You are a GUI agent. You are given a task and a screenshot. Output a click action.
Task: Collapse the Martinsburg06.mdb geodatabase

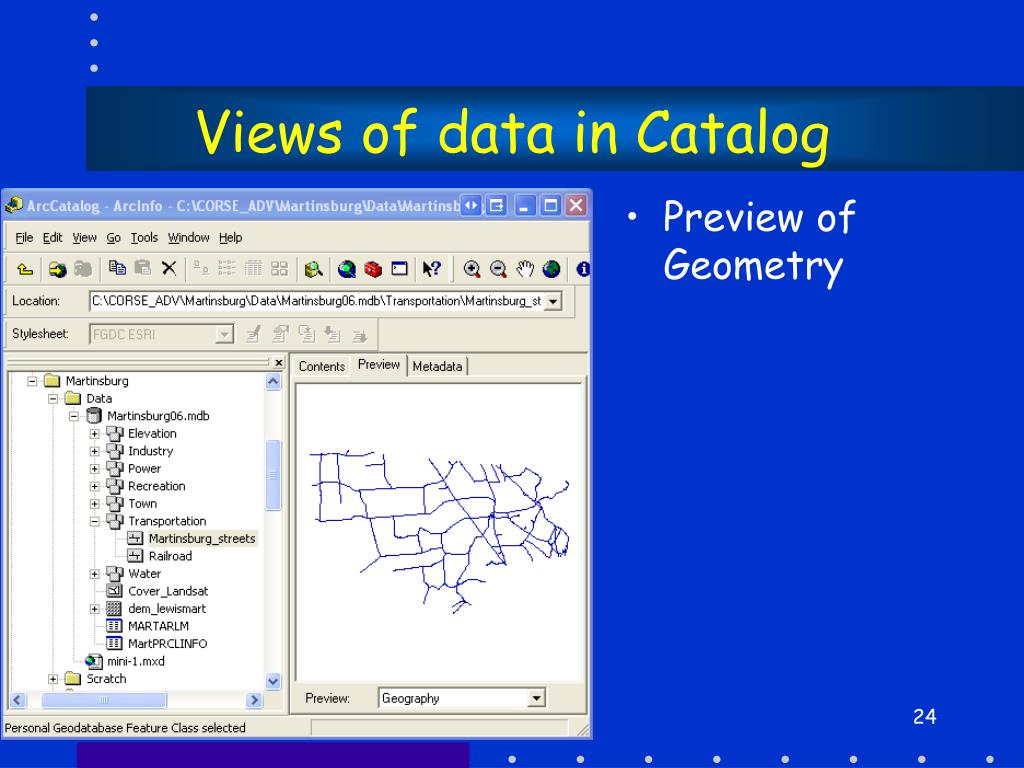coord(74,416)
